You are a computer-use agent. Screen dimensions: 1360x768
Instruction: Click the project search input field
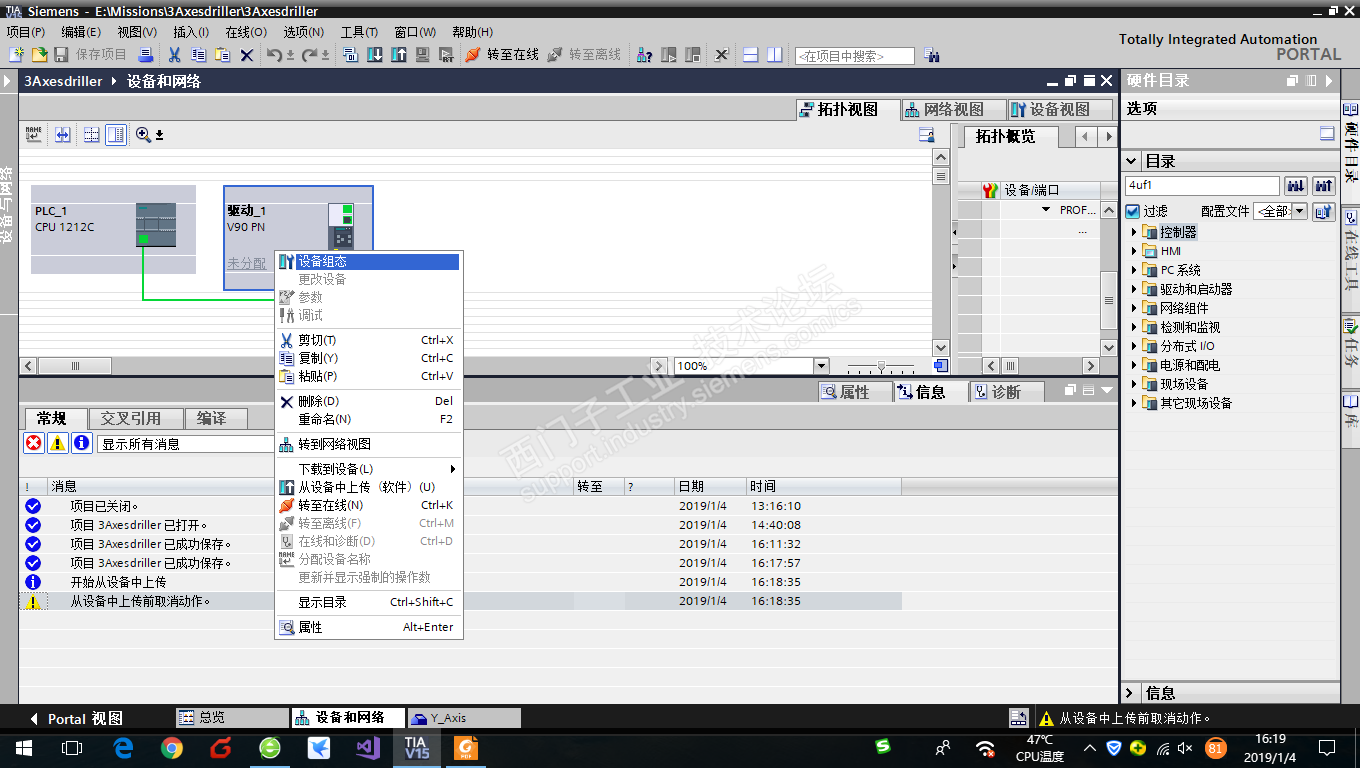854,56
